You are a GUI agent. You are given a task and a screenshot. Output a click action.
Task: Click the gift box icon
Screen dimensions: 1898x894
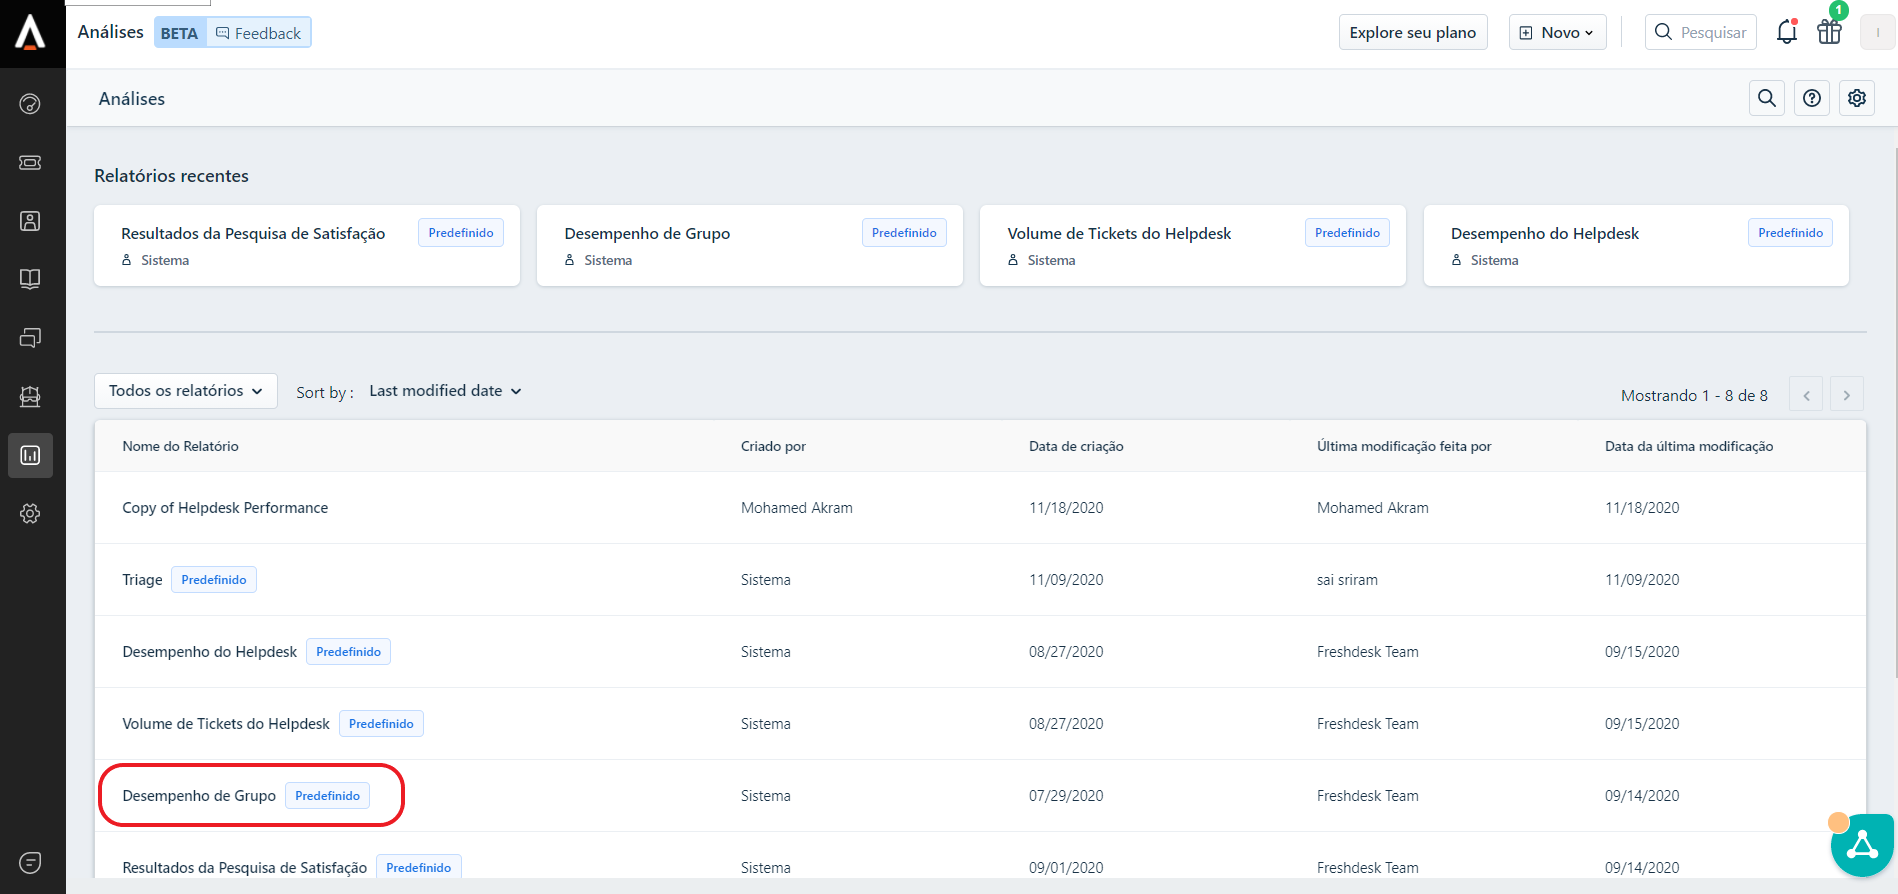[x=1829, y=32]
